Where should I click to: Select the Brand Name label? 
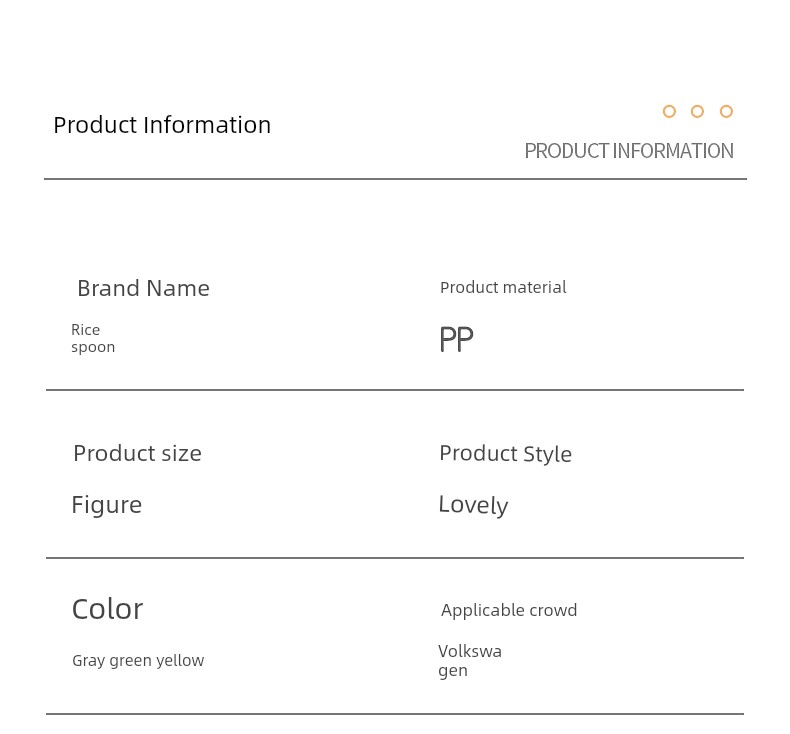143,289
